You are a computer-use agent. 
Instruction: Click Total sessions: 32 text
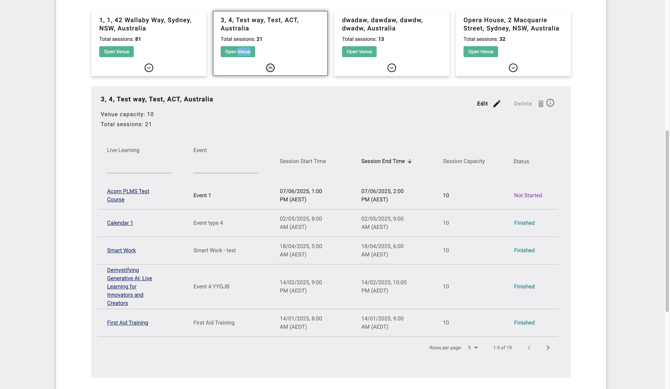pyautogui.click(x=484, y=39)
